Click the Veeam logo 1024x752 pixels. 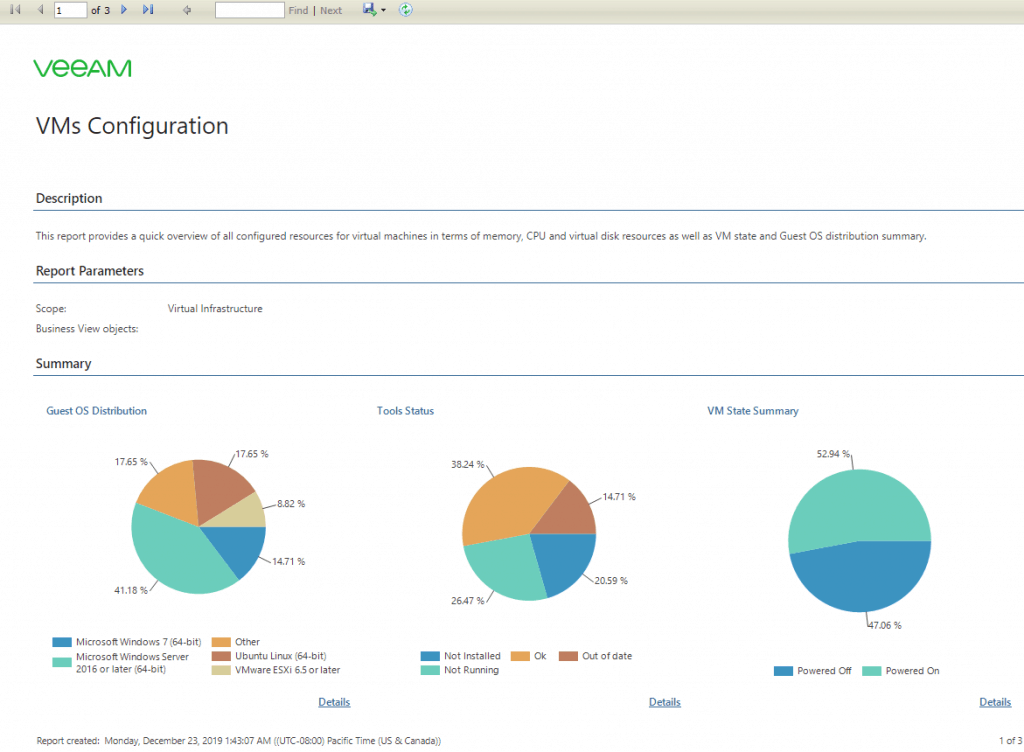[82, 69]
